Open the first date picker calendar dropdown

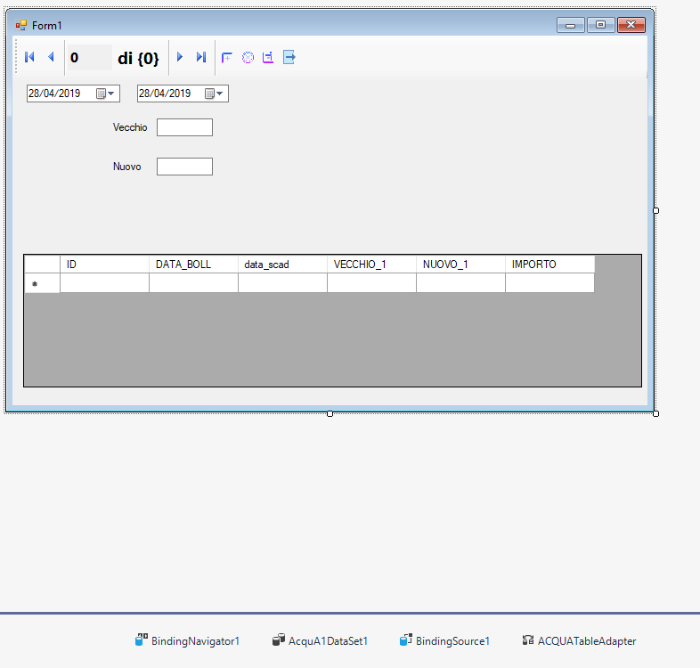(x=106, y=93)
